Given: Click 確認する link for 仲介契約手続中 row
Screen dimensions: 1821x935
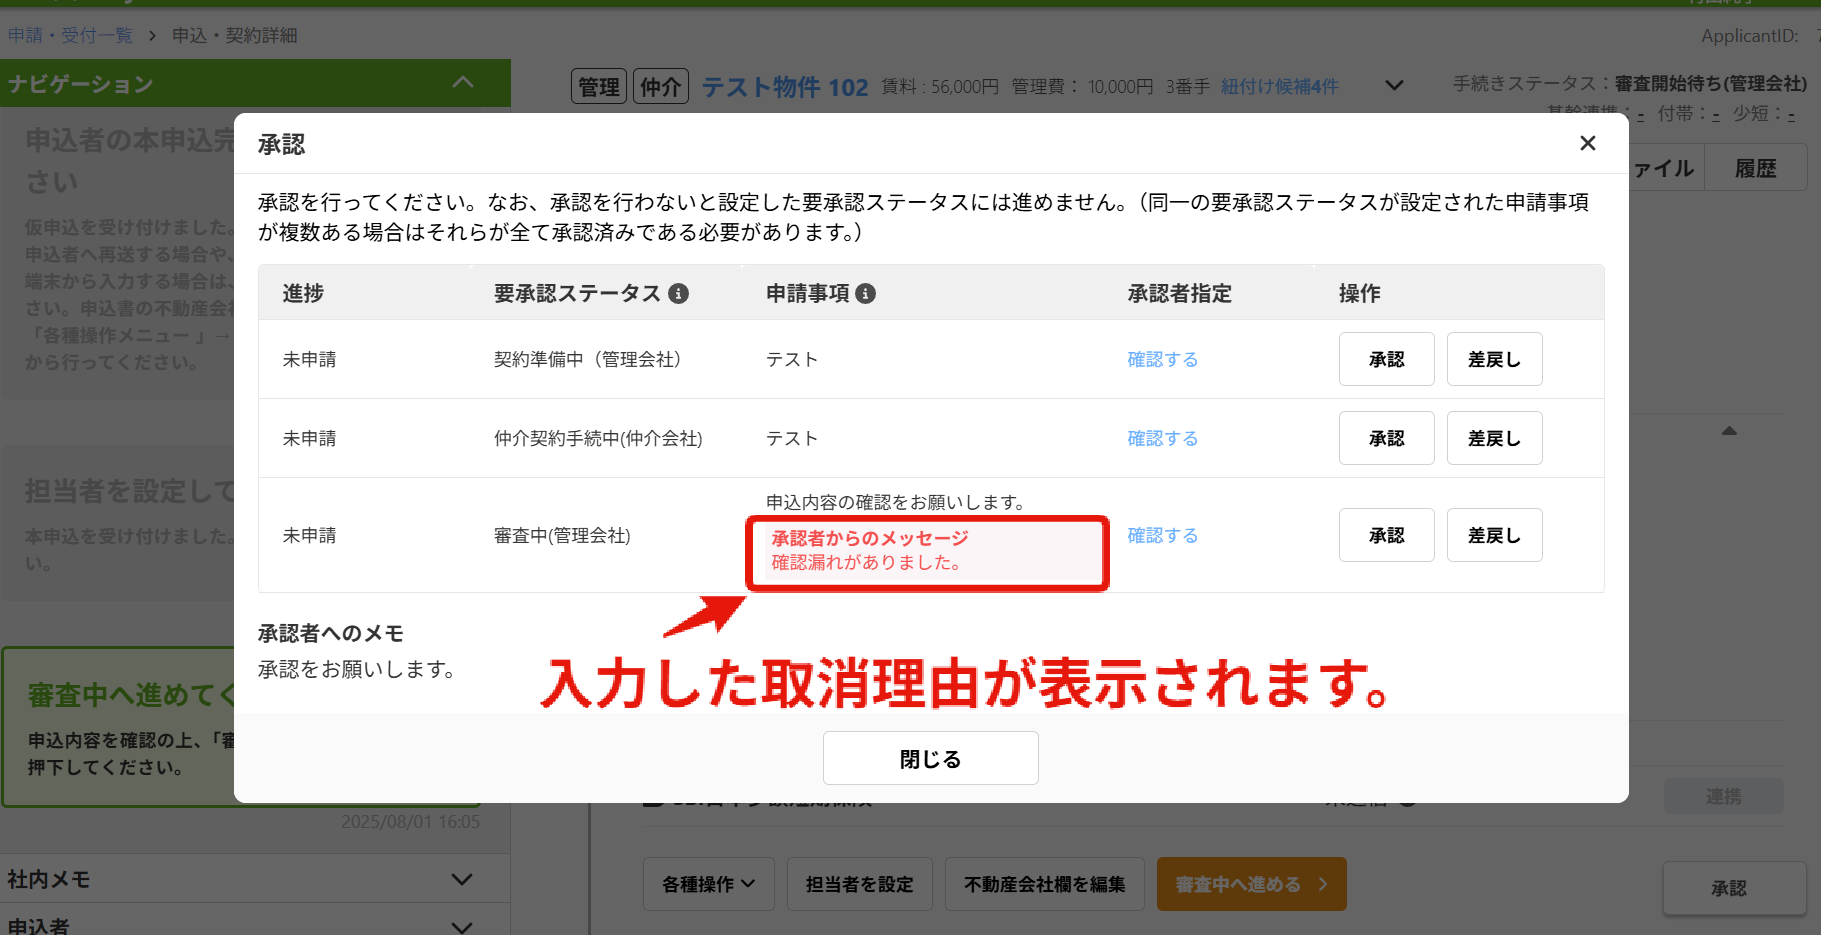Looking at the screenshot, I should coord(1162,438).
